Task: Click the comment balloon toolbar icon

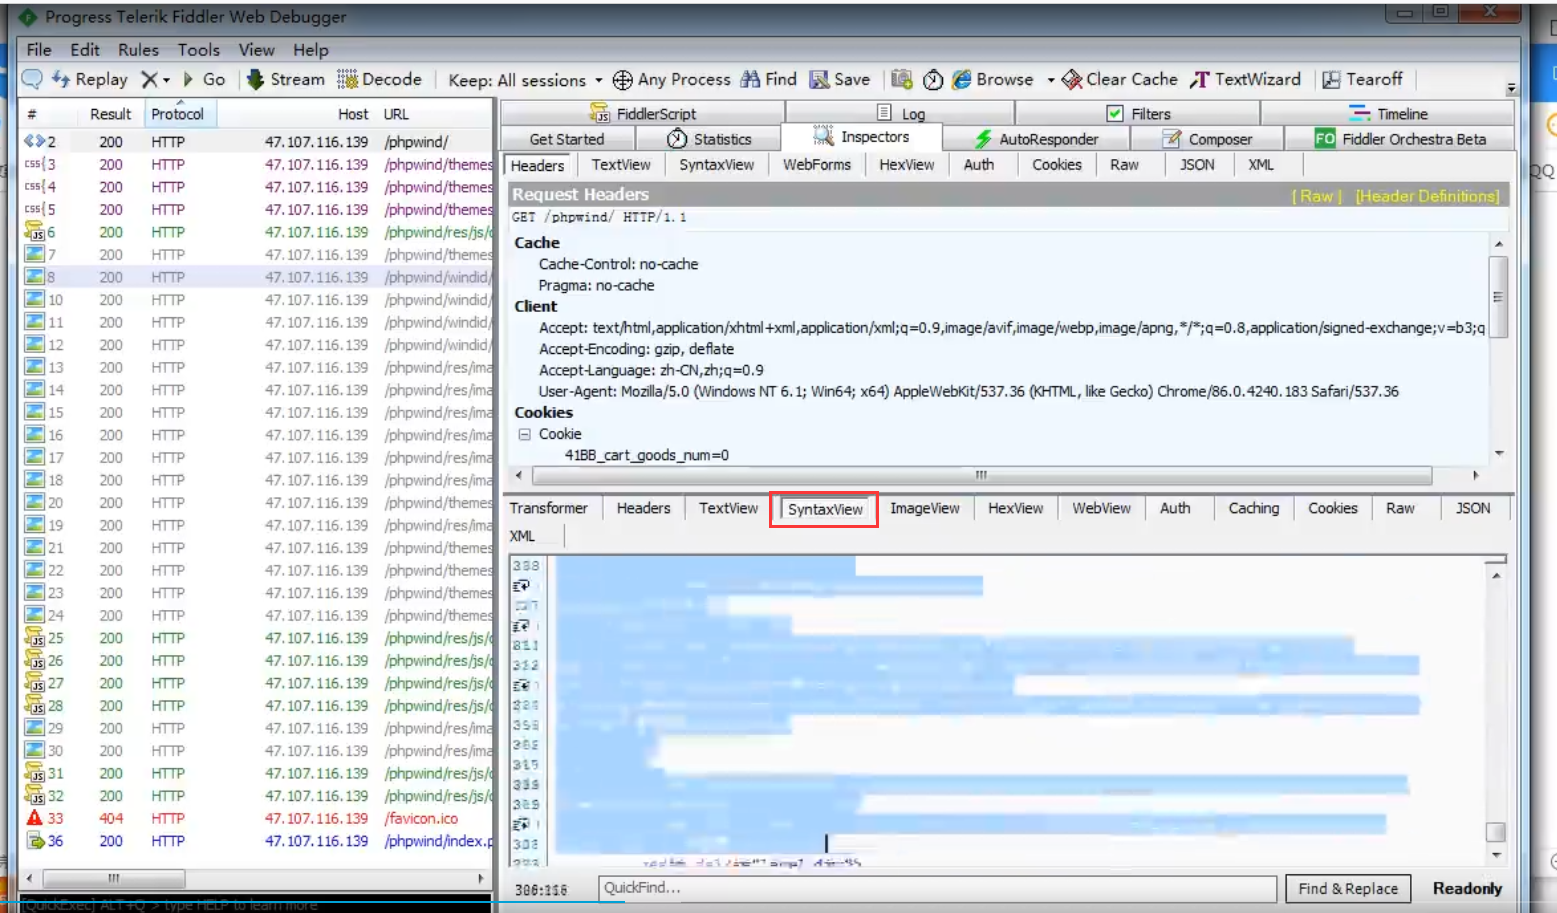Action: 32,79
